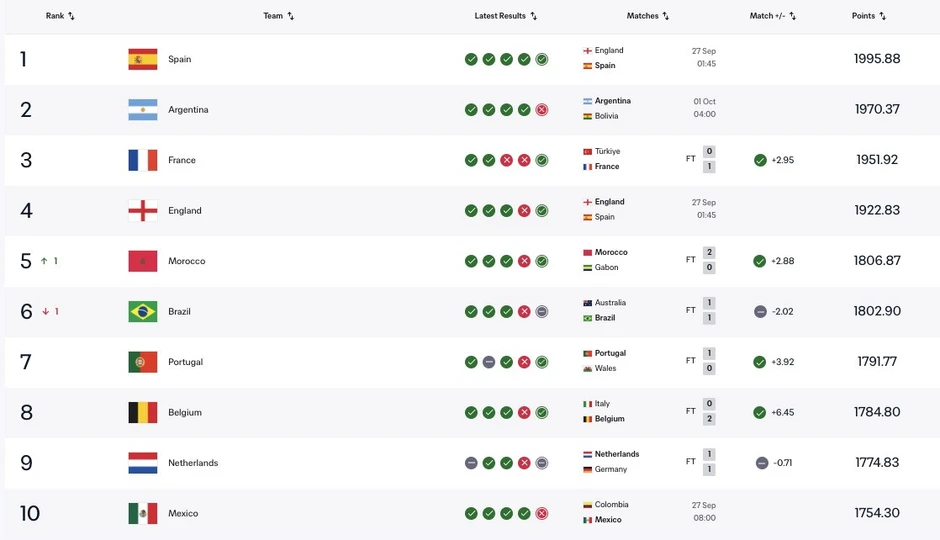
Task: Click the France flag icon
Action: [x=143, y=160]
